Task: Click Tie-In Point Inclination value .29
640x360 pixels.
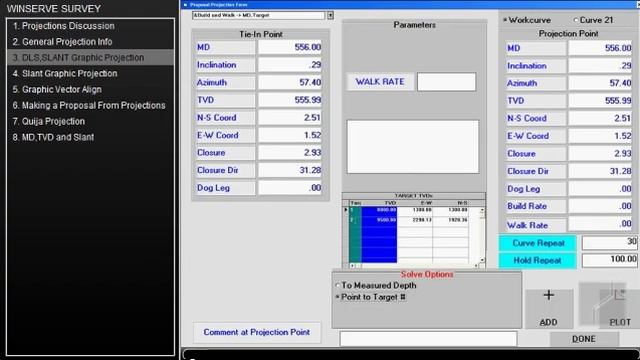Action: pyautogui.click(x=290, y=64)
